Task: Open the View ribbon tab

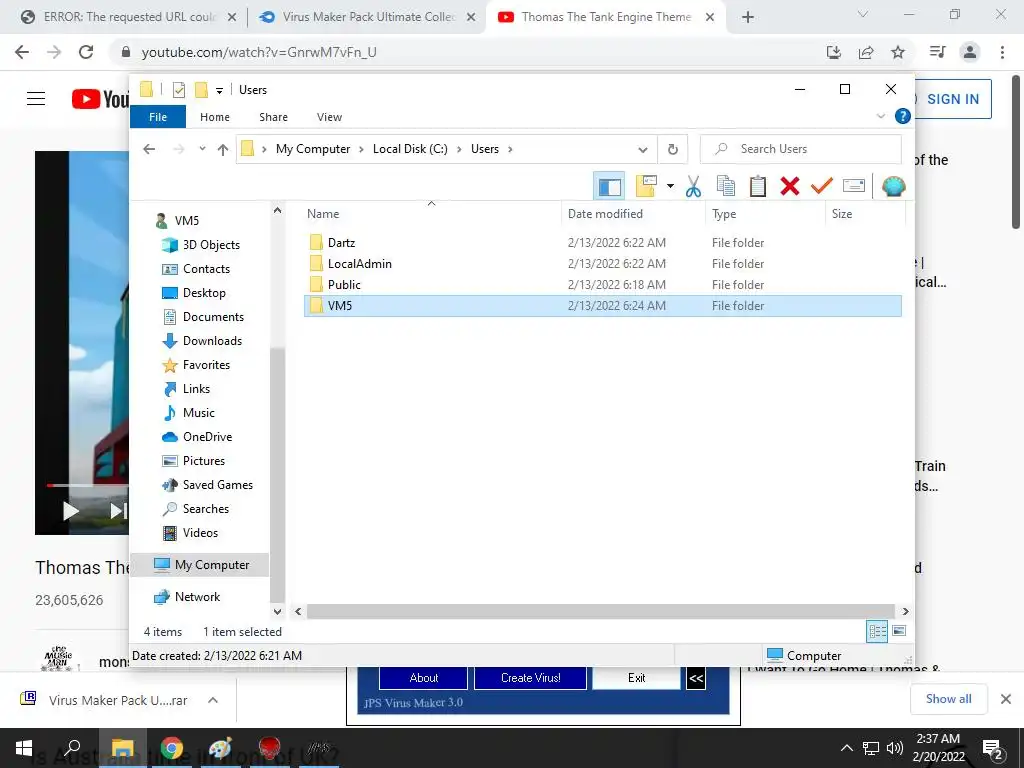Action: (x=329, y=117)
